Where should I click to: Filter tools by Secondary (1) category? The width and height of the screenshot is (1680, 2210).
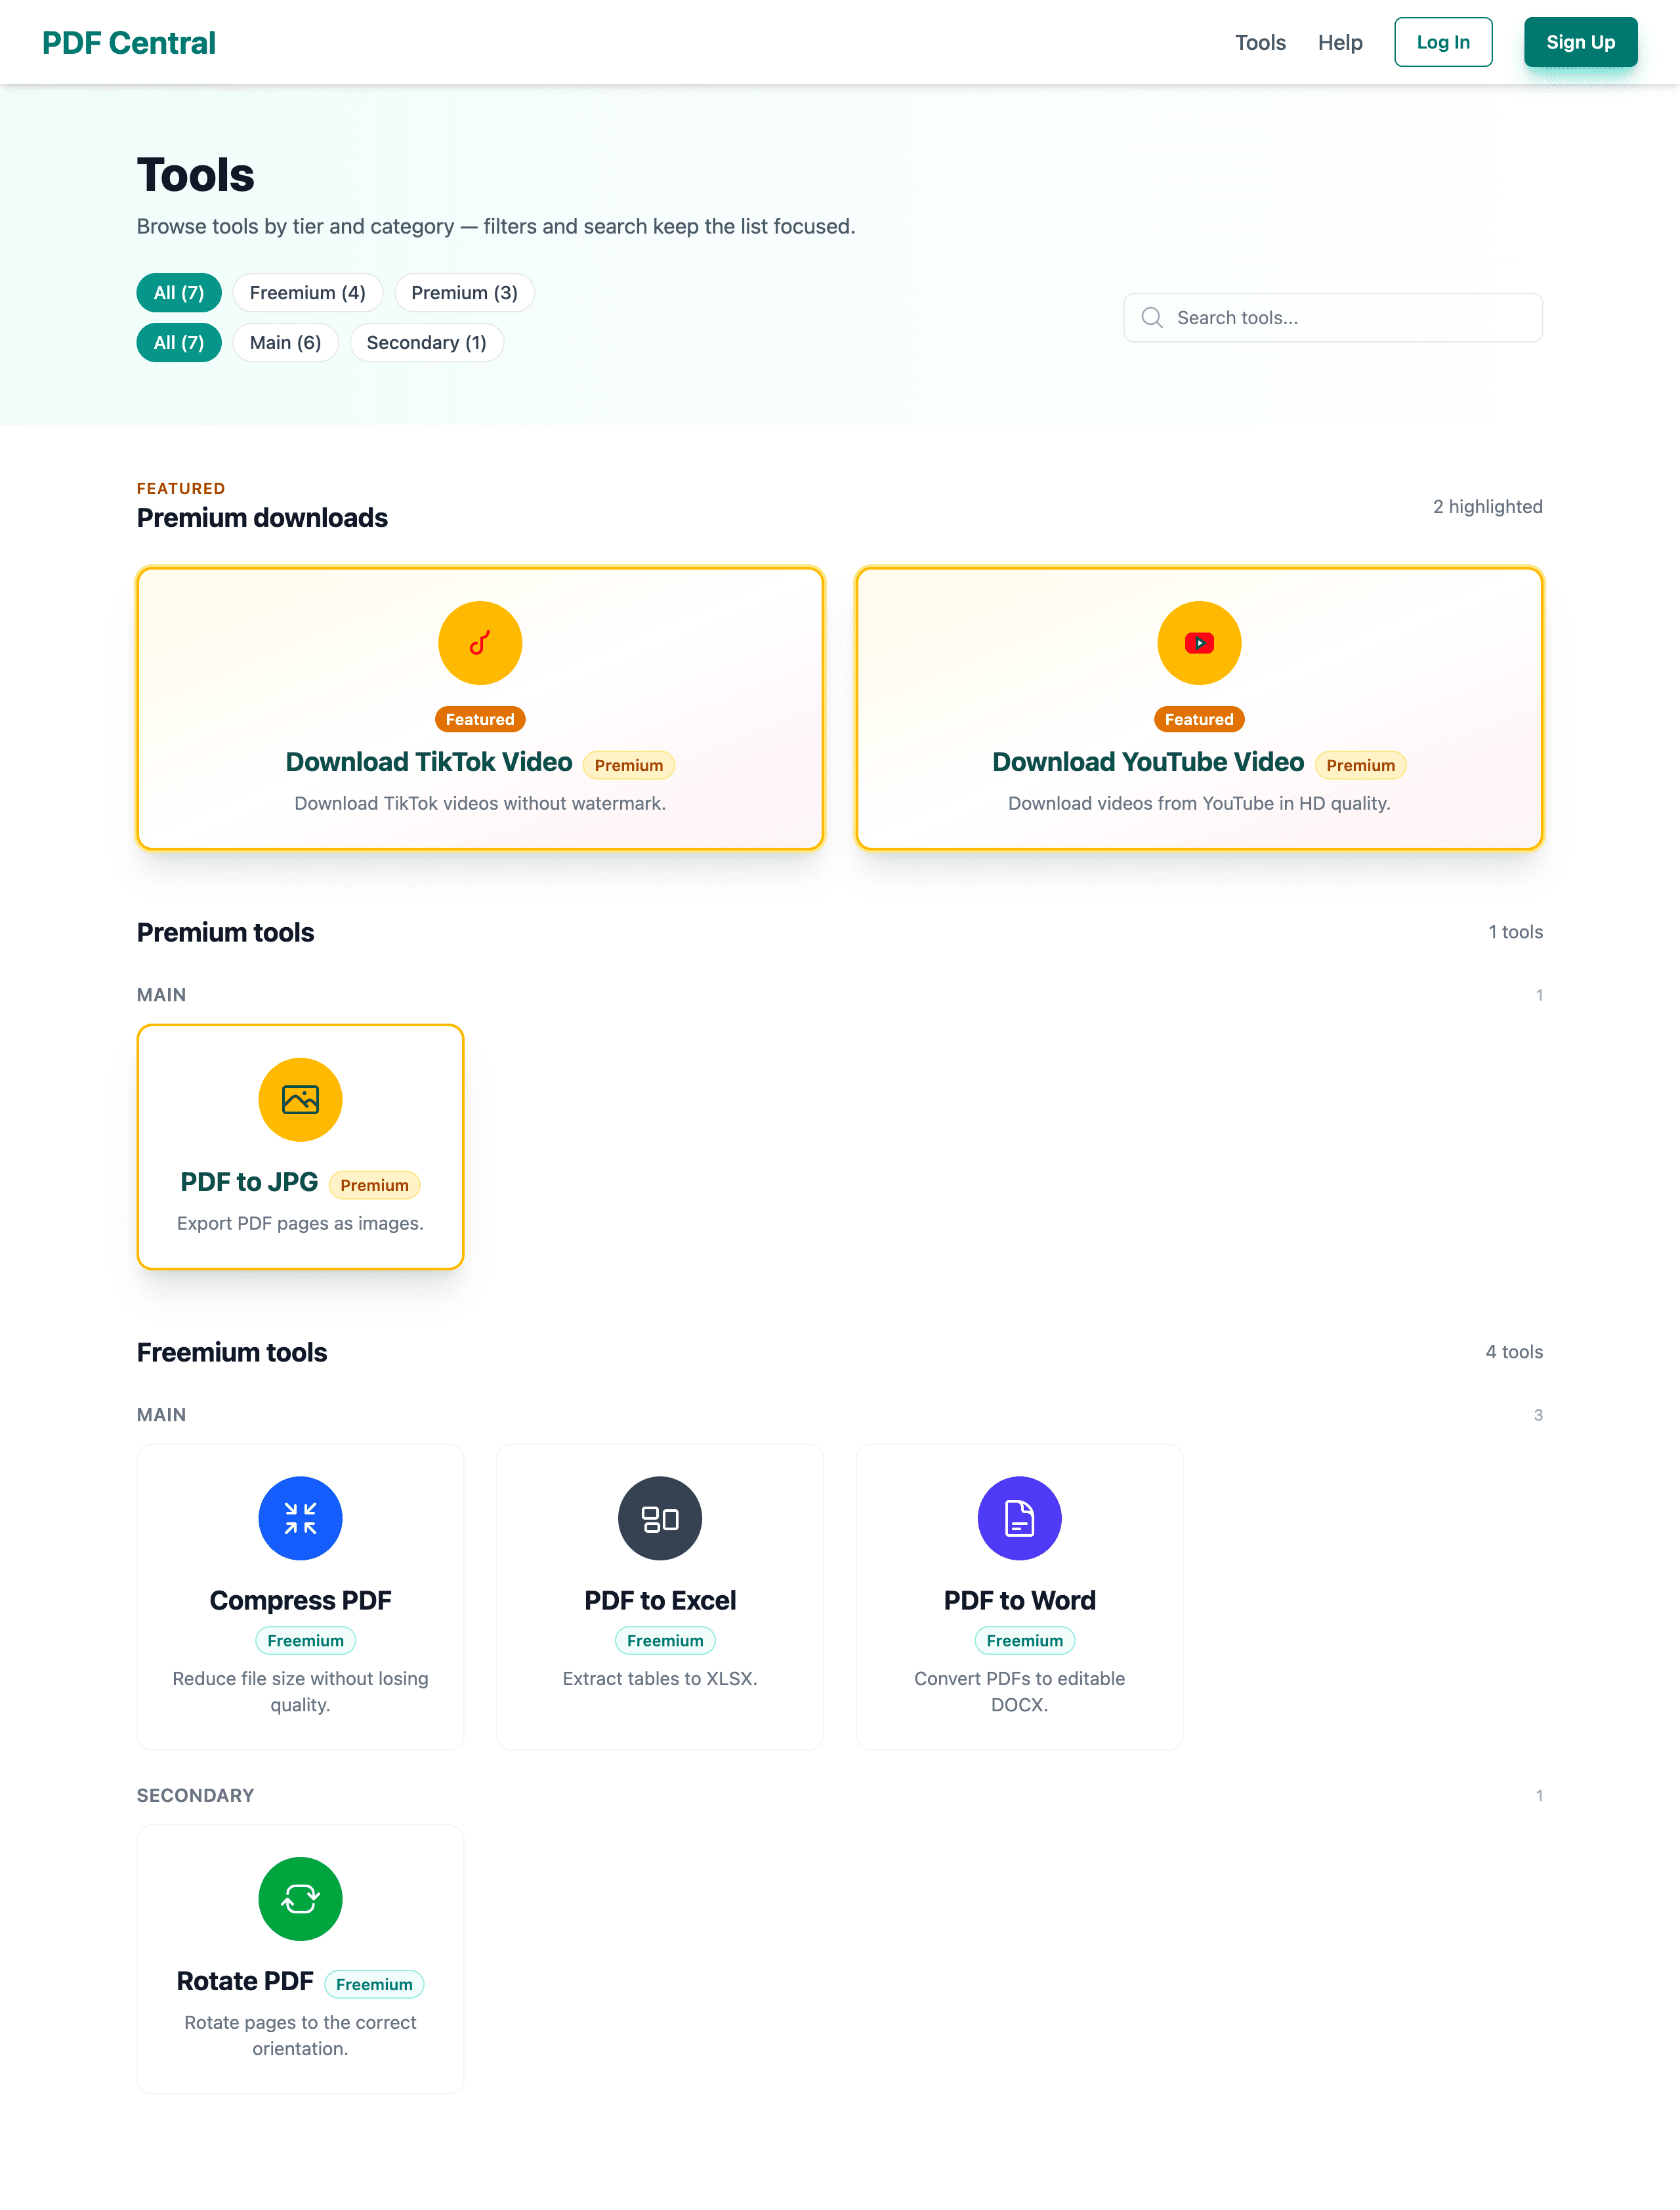coord(426,342)
